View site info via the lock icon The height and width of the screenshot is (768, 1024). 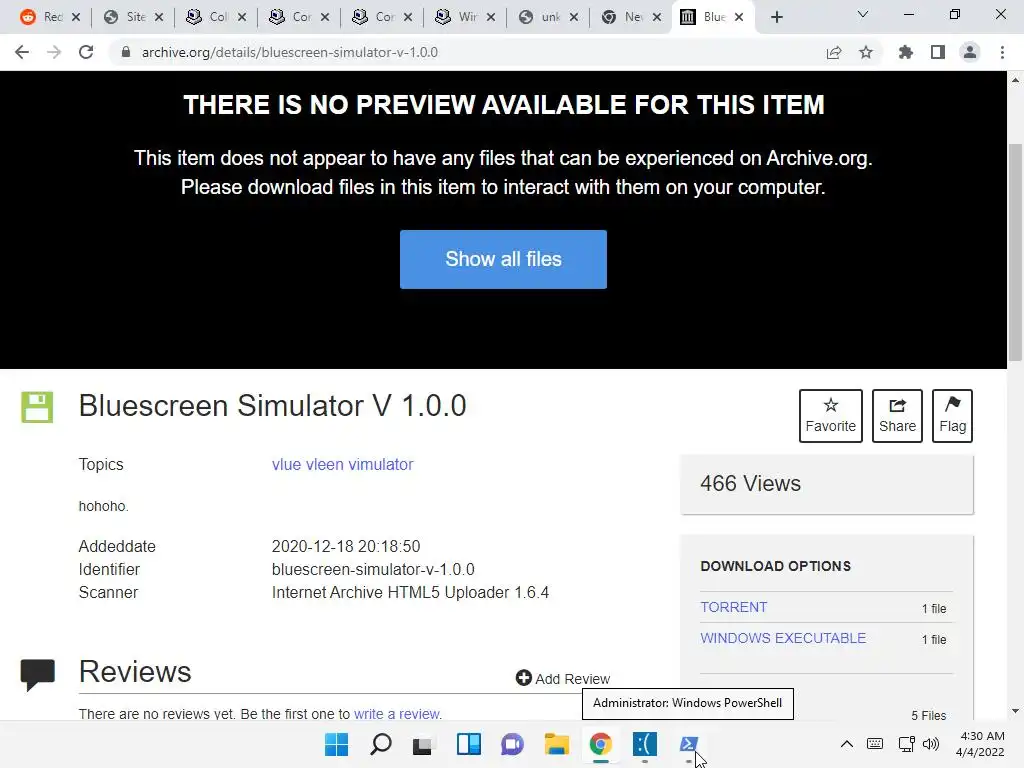click(x=126, y=52)
